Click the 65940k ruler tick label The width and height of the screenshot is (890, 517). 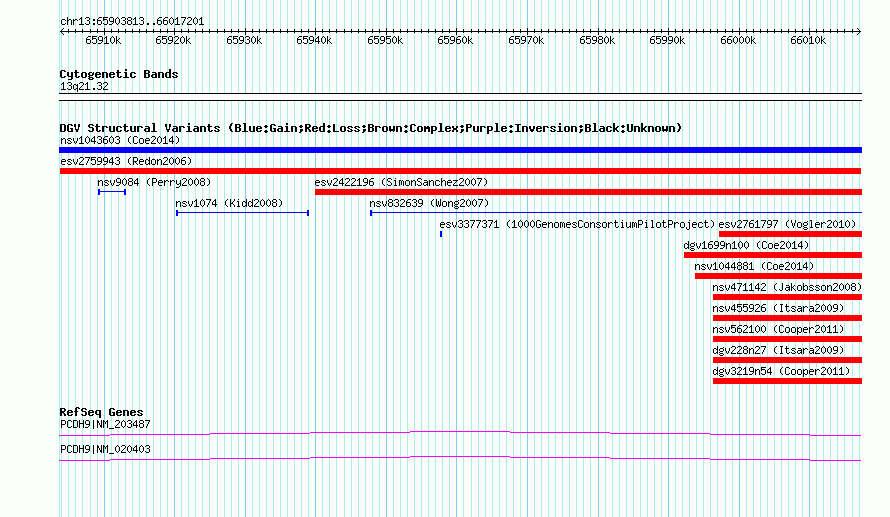(314, 41)
